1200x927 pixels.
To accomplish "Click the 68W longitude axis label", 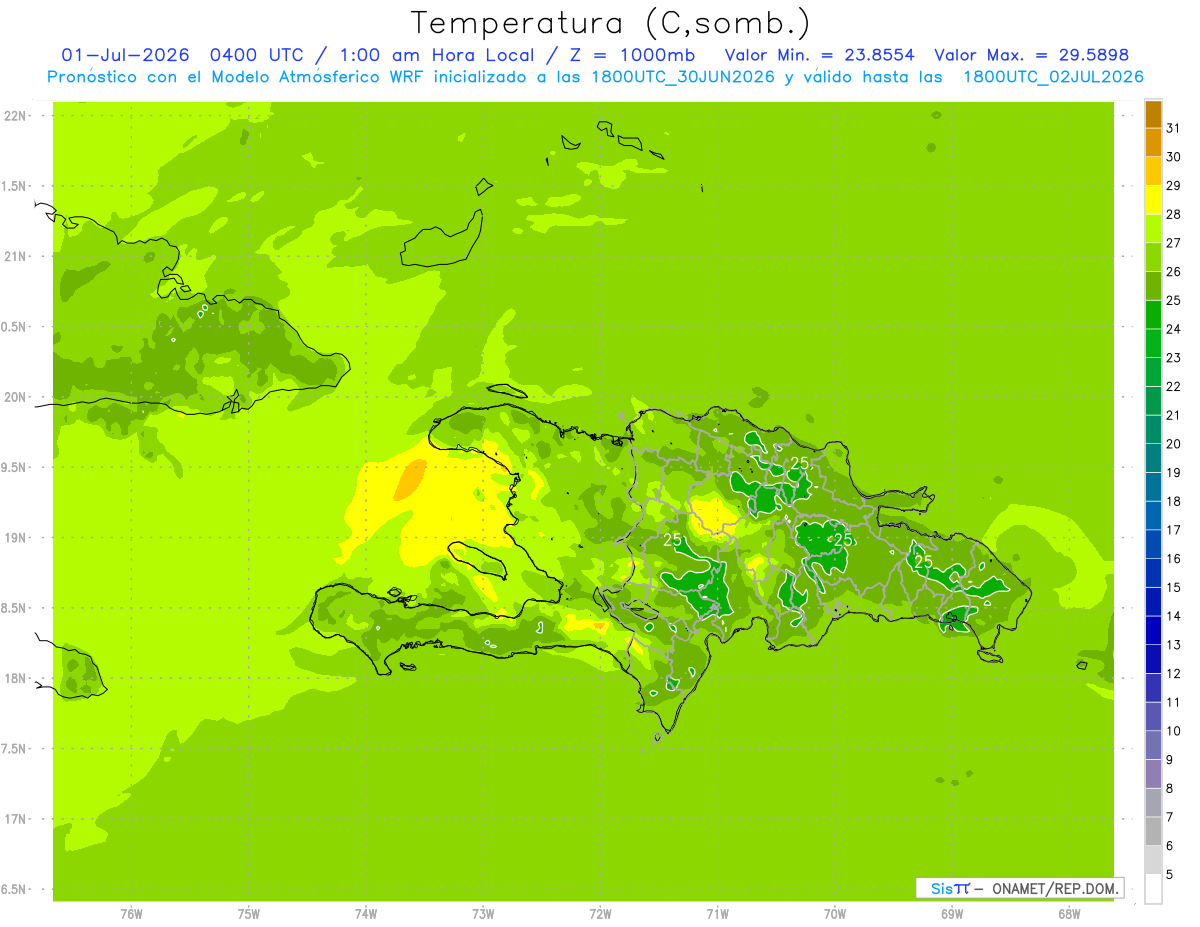I will point(1069,914).
